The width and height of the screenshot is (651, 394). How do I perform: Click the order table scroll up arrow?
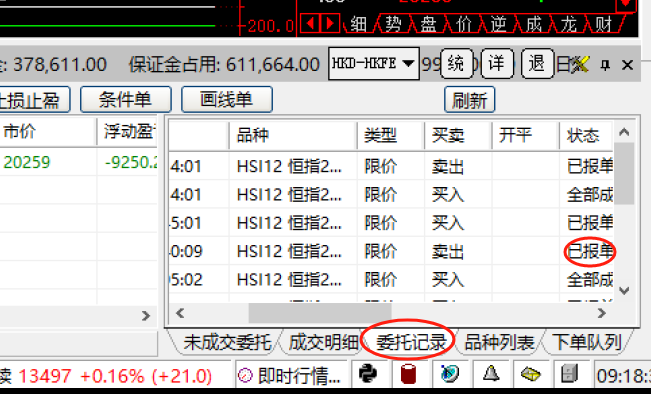624,132
